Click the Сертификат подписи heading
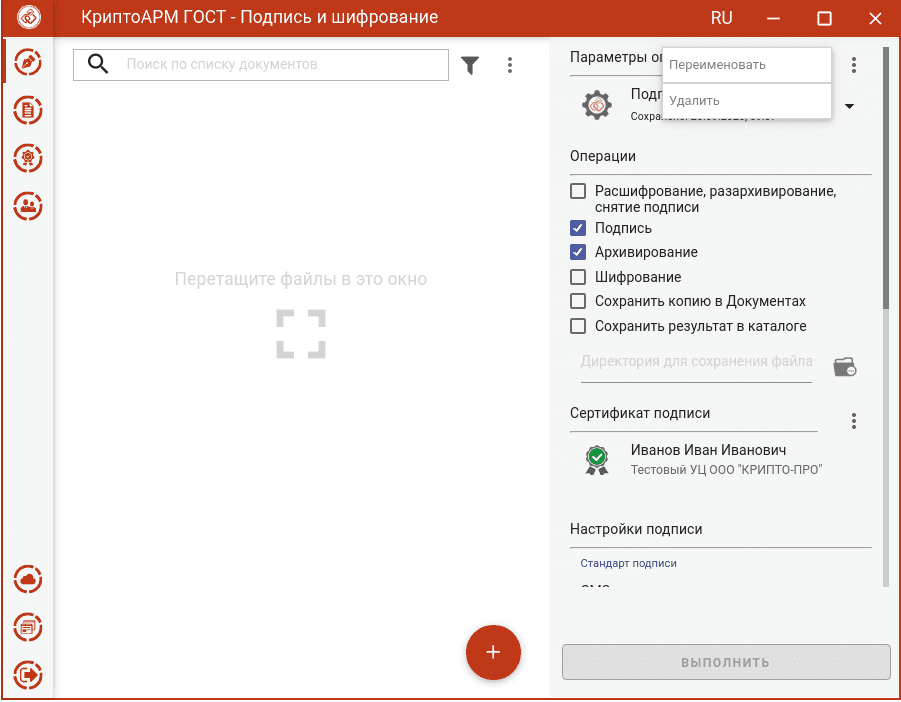 pyautogui.click(x=640, y=413)
